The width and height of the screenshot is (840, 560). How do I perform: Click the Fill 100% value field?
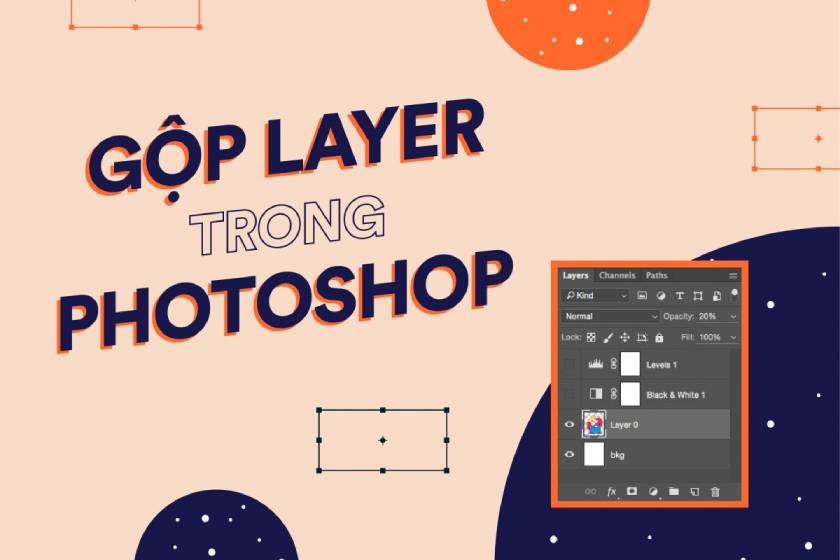[712, 338]
